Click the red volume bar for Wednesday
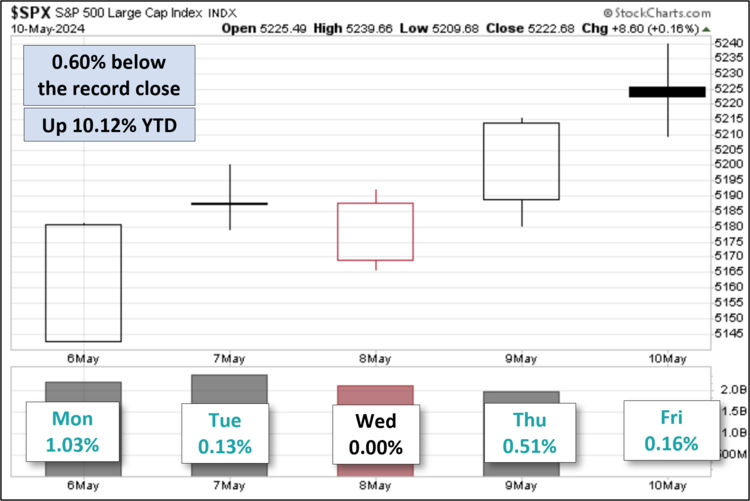This screenshot has width=750, height=501. point(376,395)
